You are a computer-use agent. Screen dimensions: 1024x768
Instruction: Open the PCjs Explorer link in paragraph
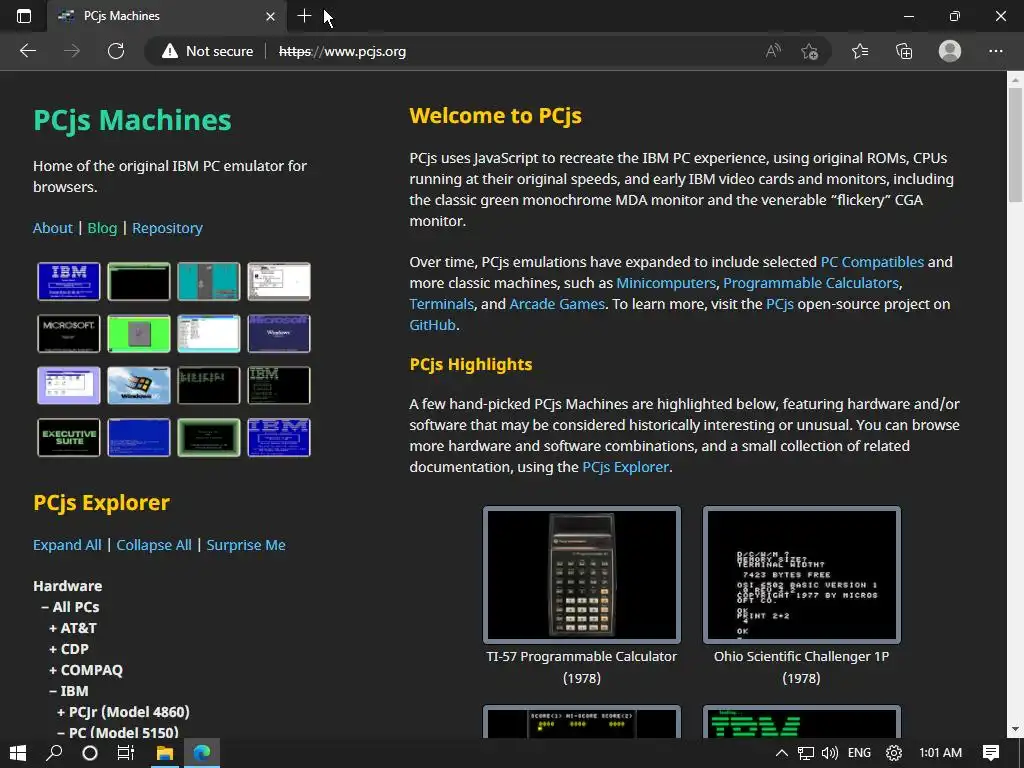point(626,467)
